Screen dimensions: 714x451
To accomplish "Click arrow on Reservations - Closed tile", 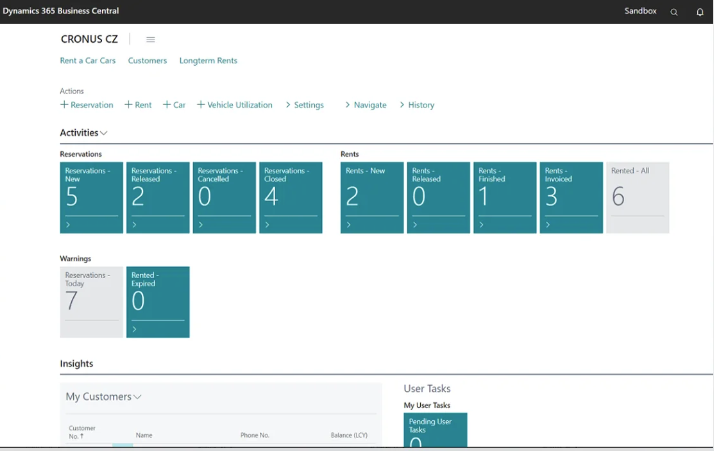I will (267, 225).
